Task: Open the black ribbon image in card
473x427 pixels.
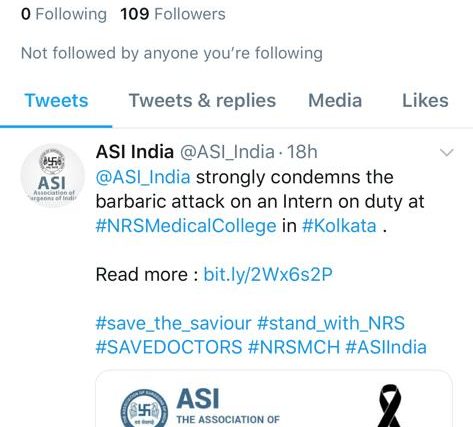Action: tap(390, 406)
